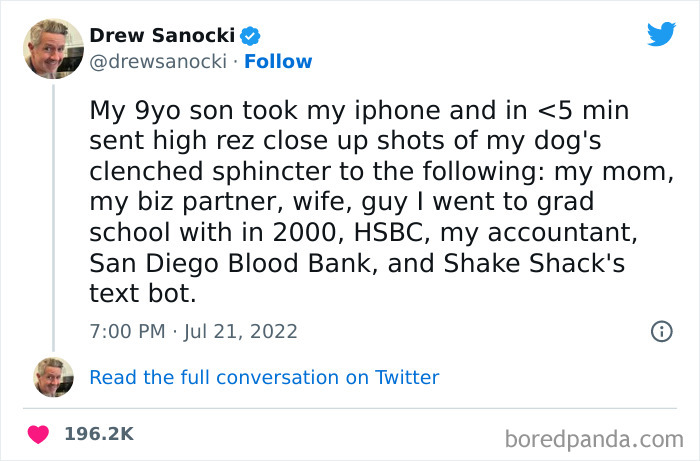
Task: Click the small avatar beside Read the full conversation
Action: [52, 377]
